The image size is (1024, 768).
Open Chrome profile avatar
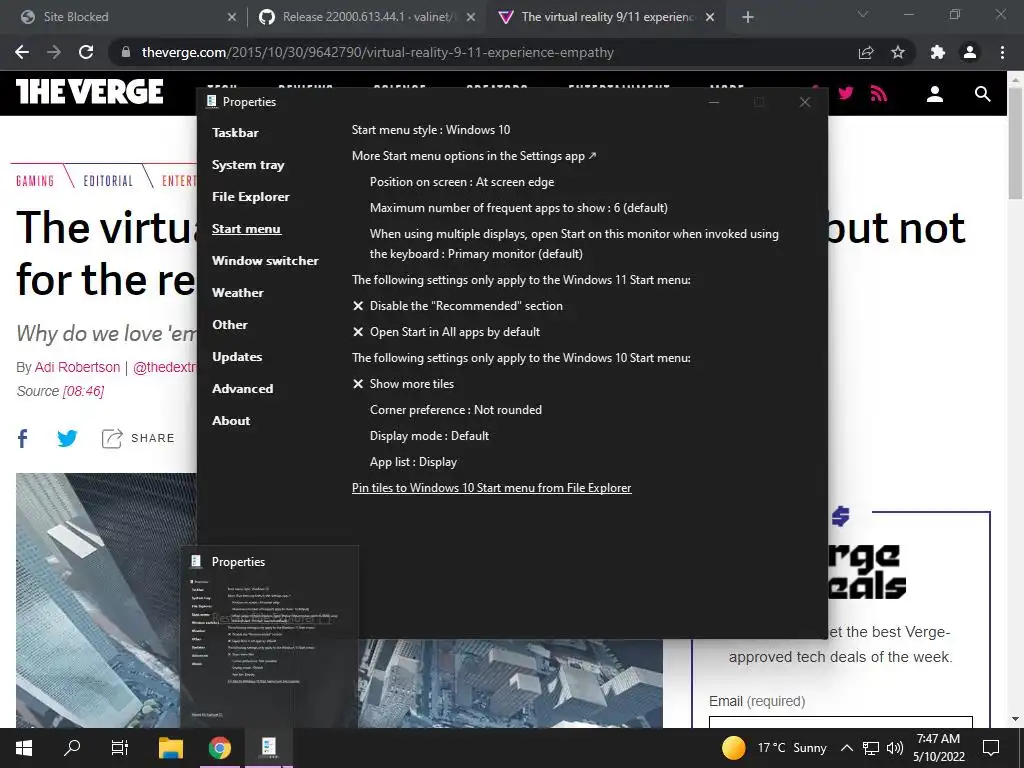(970, 52)
